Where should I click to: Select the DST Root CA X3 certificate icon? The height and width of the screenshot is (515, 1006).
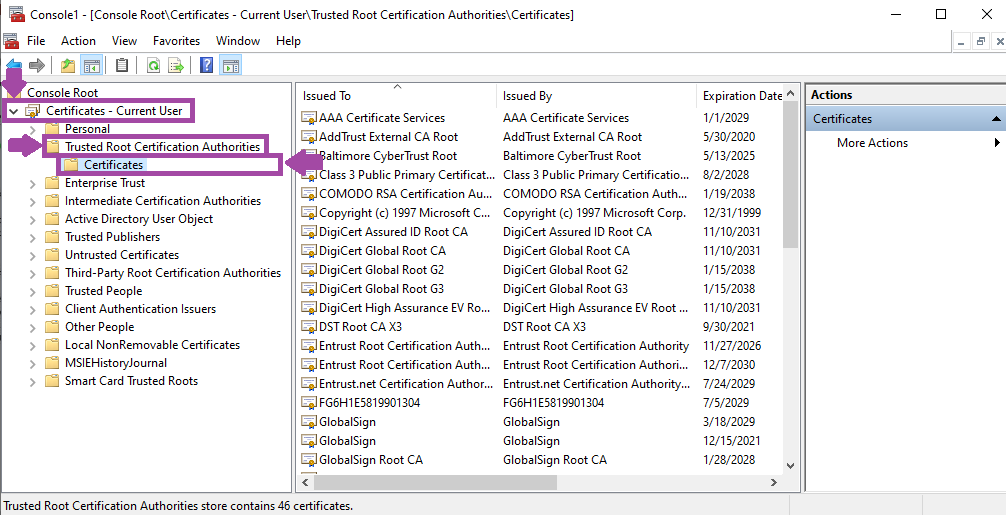[309, 327]
